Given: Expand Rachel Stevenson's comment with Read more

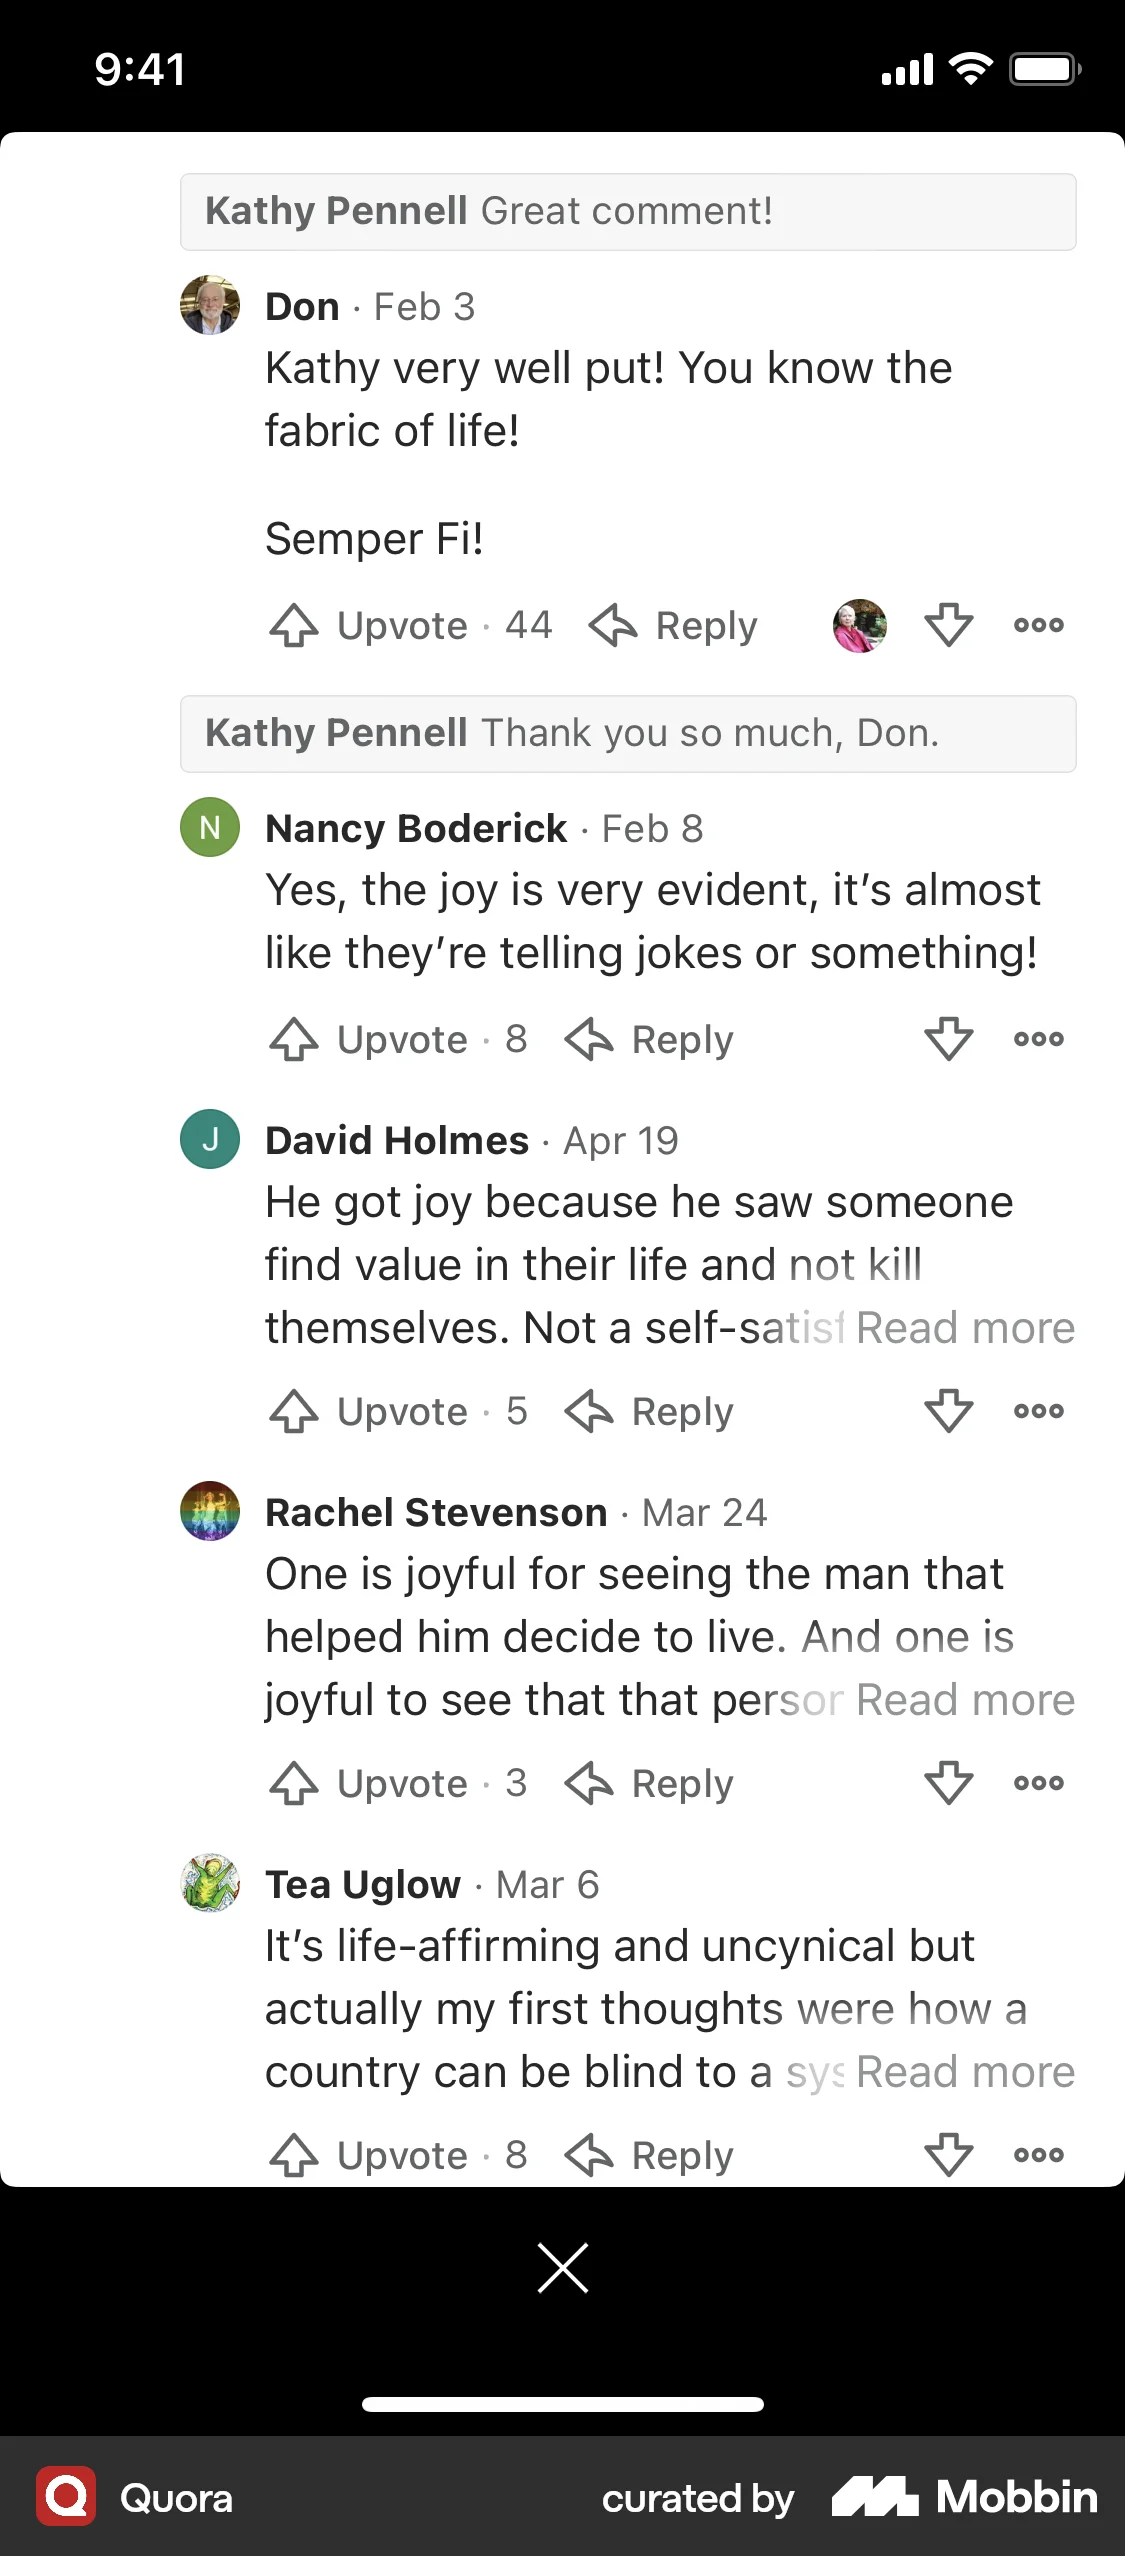Looking at the screenshot, I should pos(965,1700).
